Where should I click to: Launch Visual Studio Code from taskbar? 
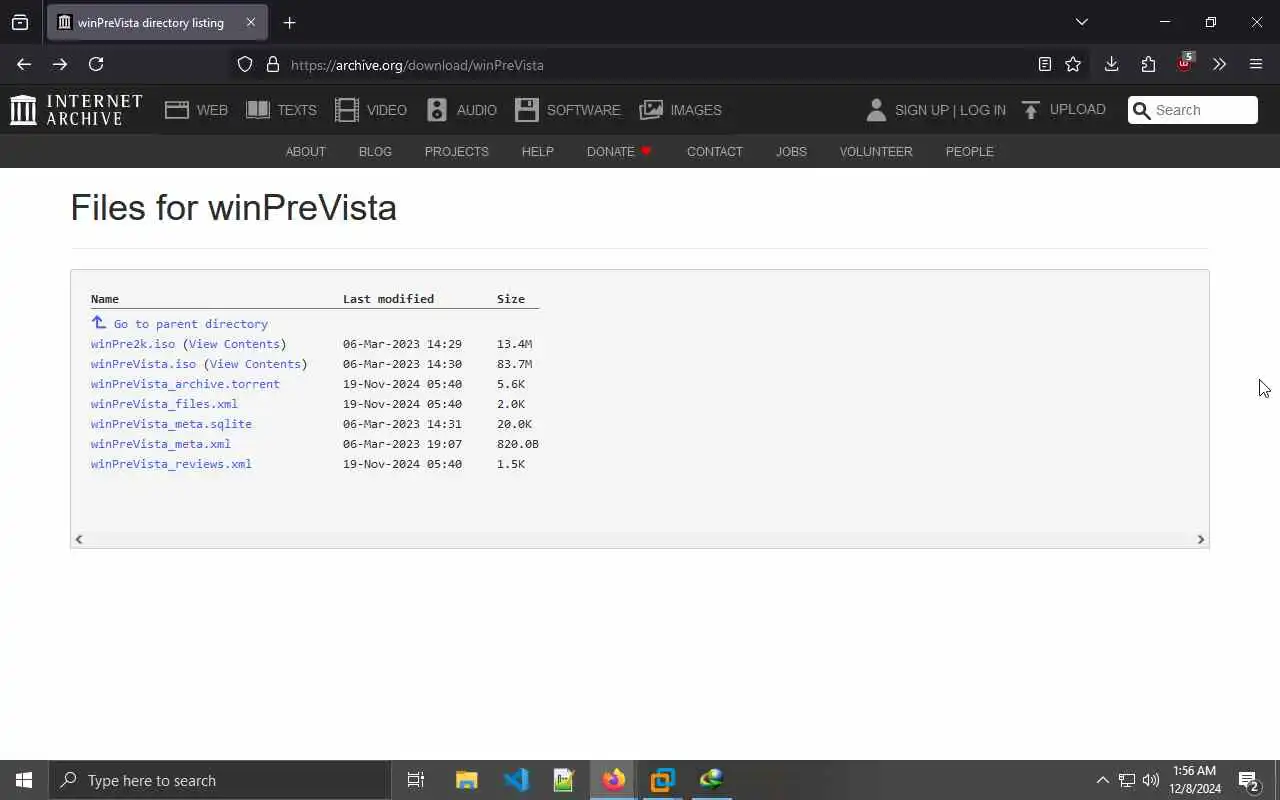(516, 780)
